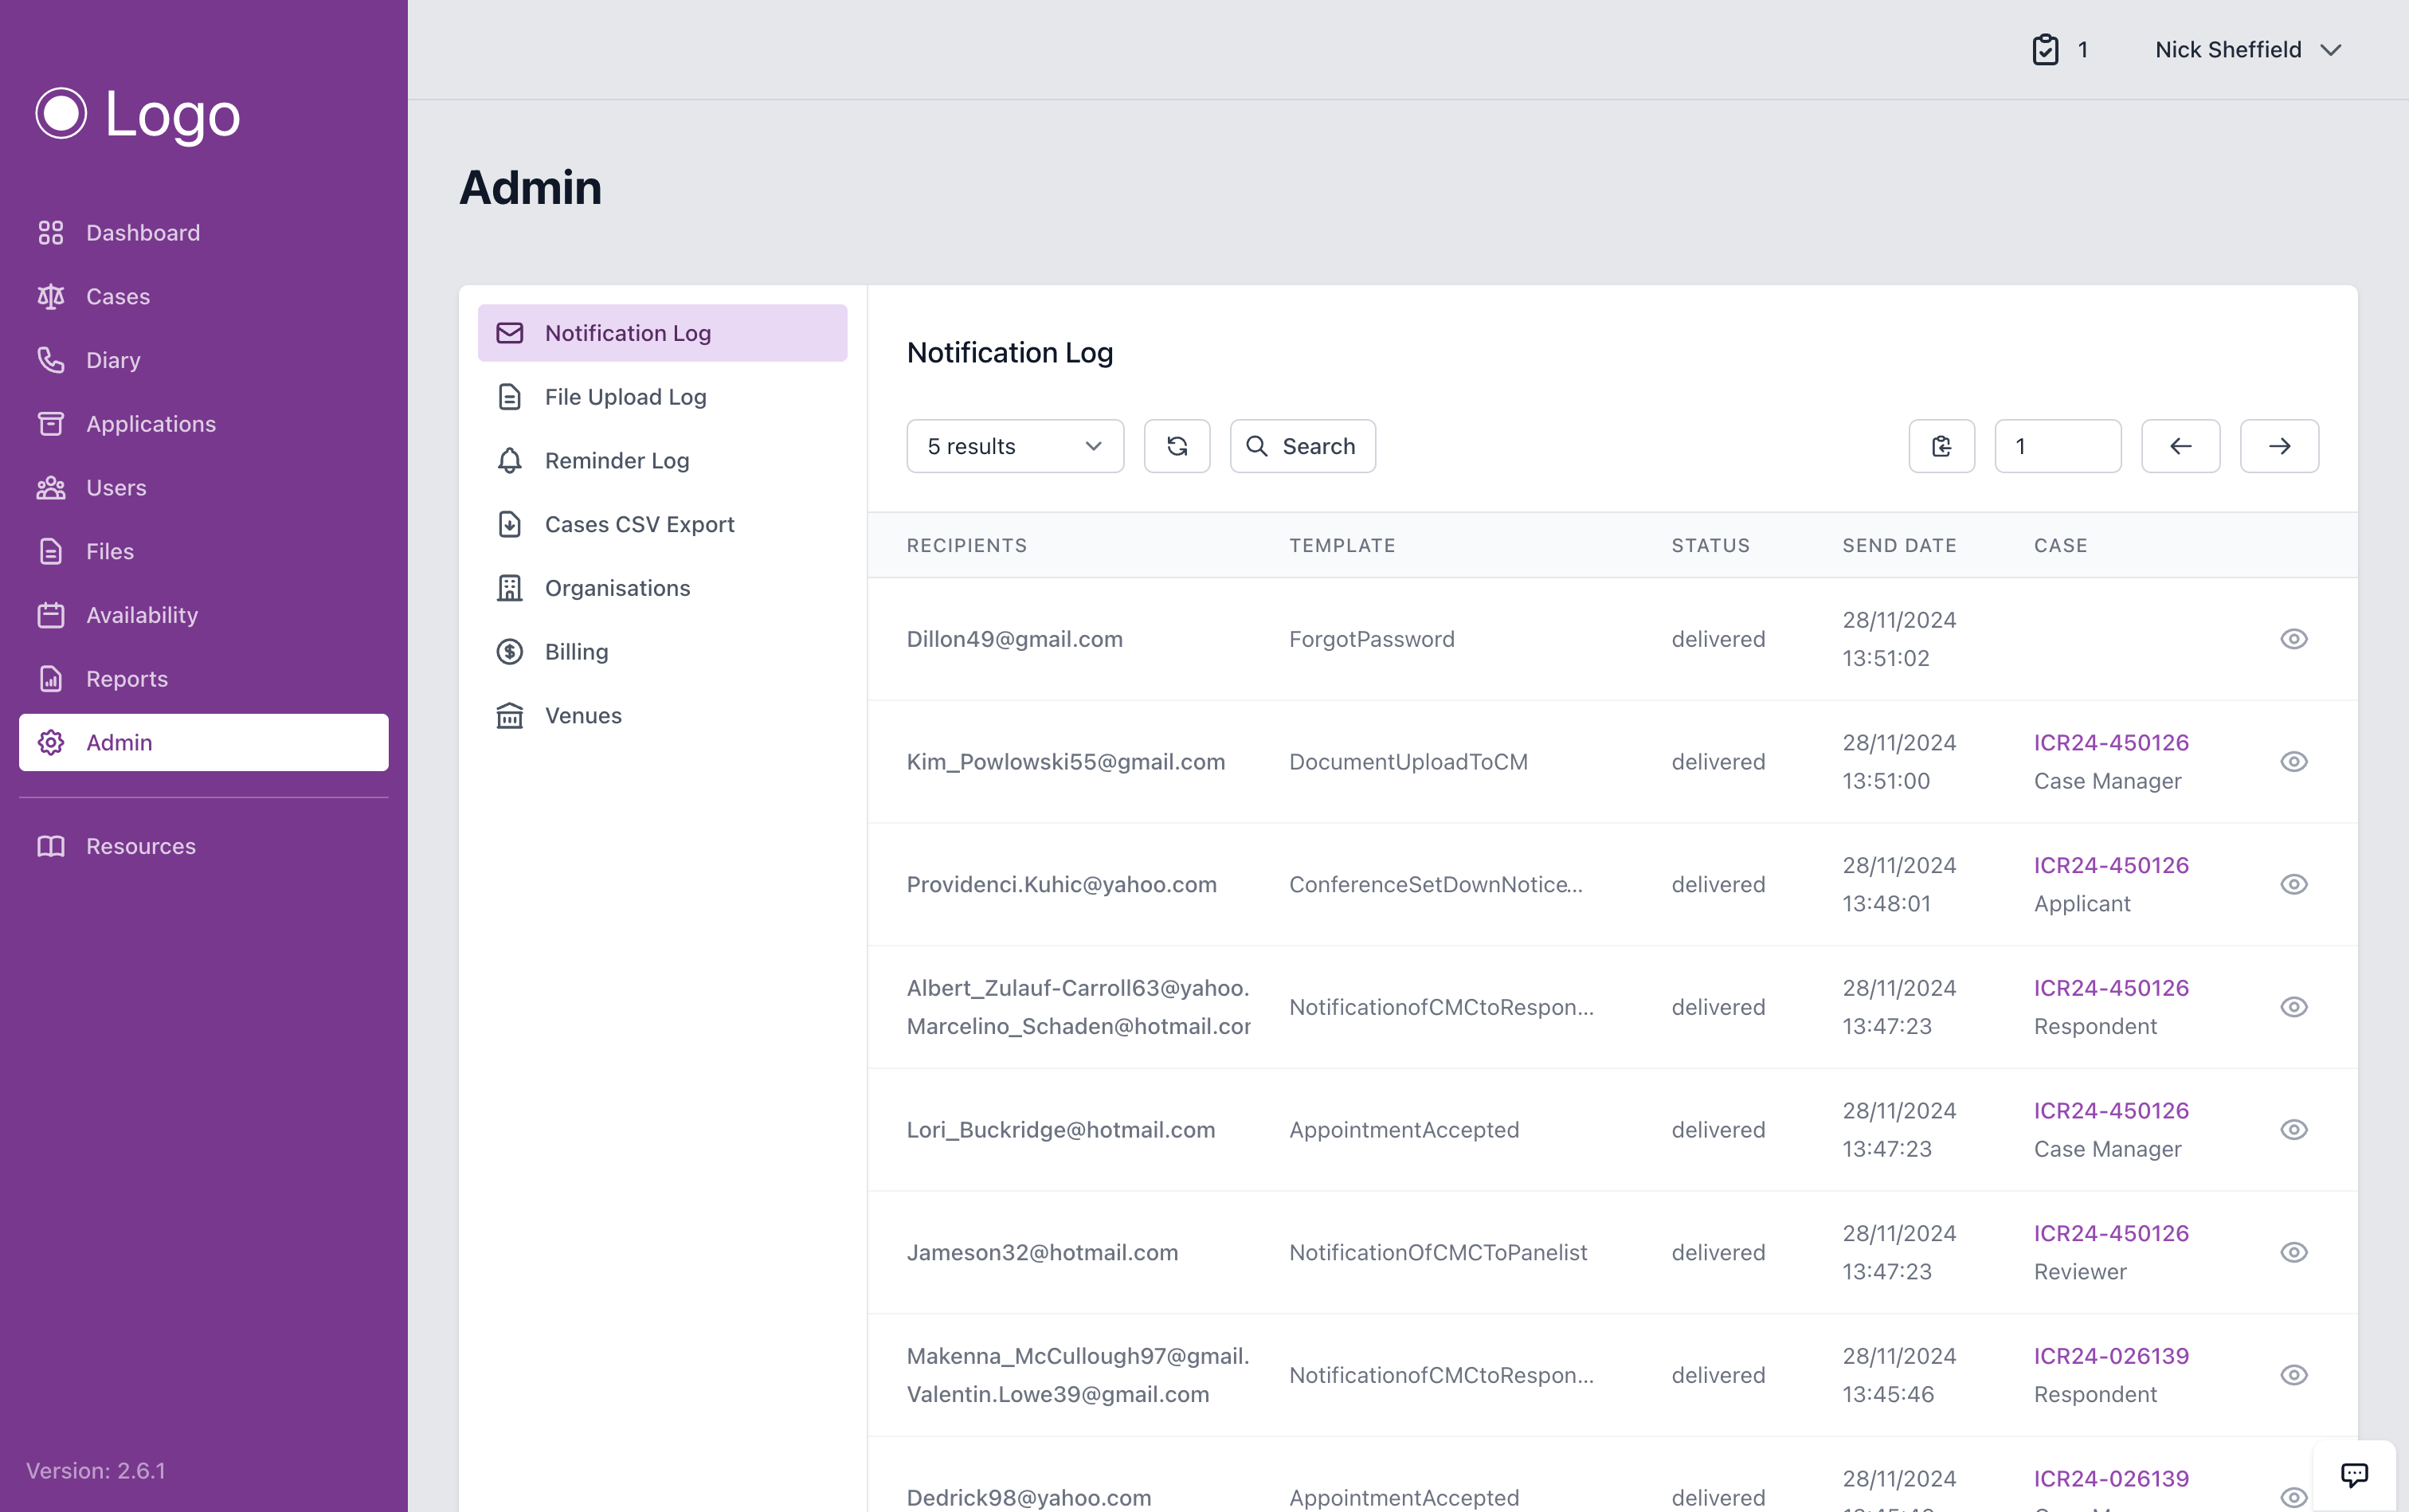The image size is (2409, 1512).
Task: Open the Billing admin tab
Action: click(575, 651)
